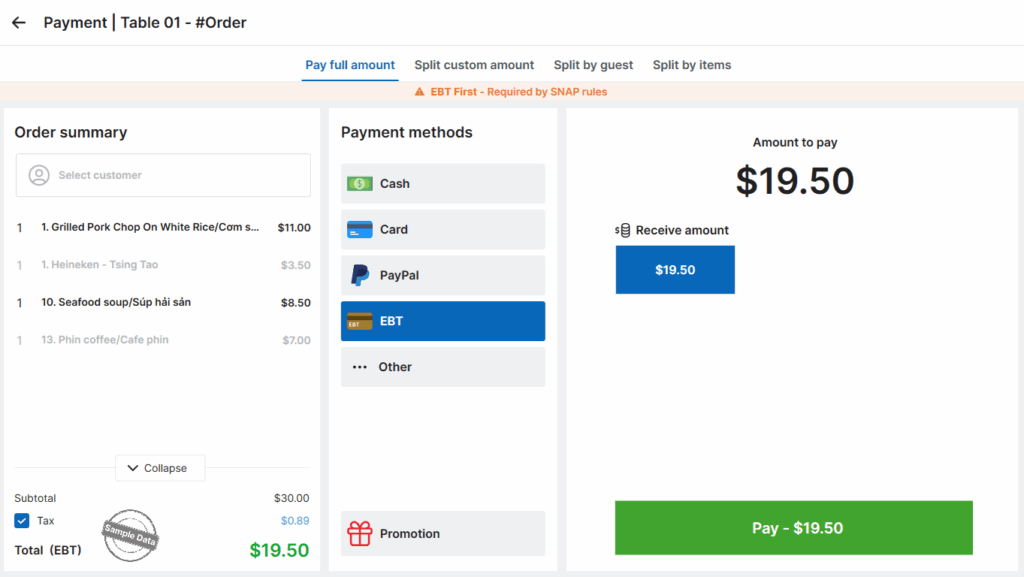The image size is (1024, 577).
Task: Open the Select customer field
Action: point(163,175)
